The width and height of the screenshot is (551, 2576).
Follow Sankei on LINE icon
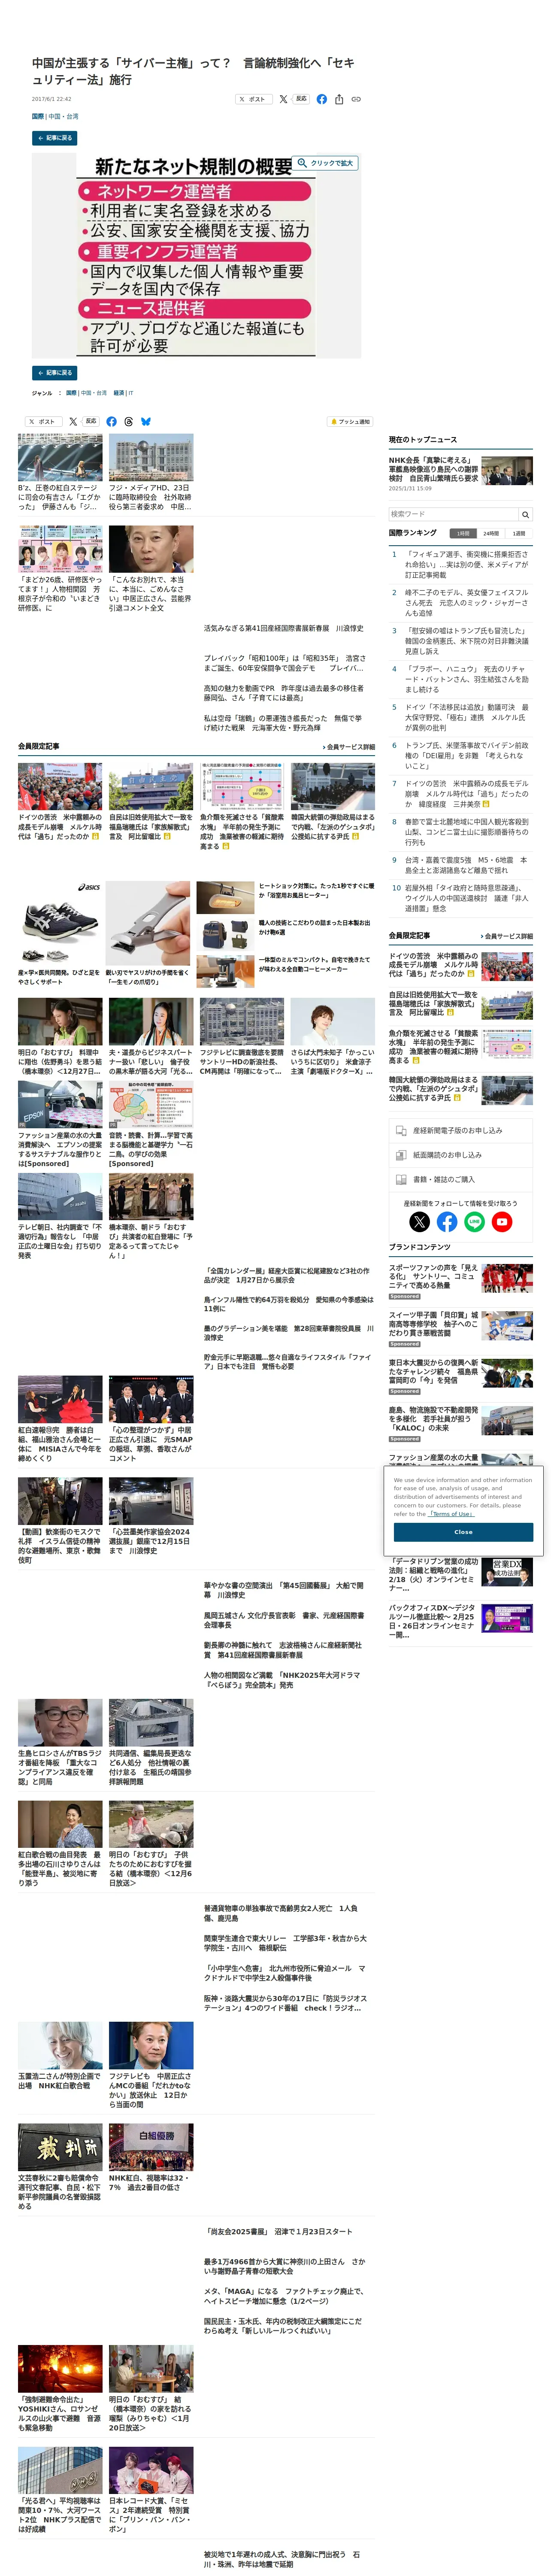pyautogui.click(x=474, y=1221)
